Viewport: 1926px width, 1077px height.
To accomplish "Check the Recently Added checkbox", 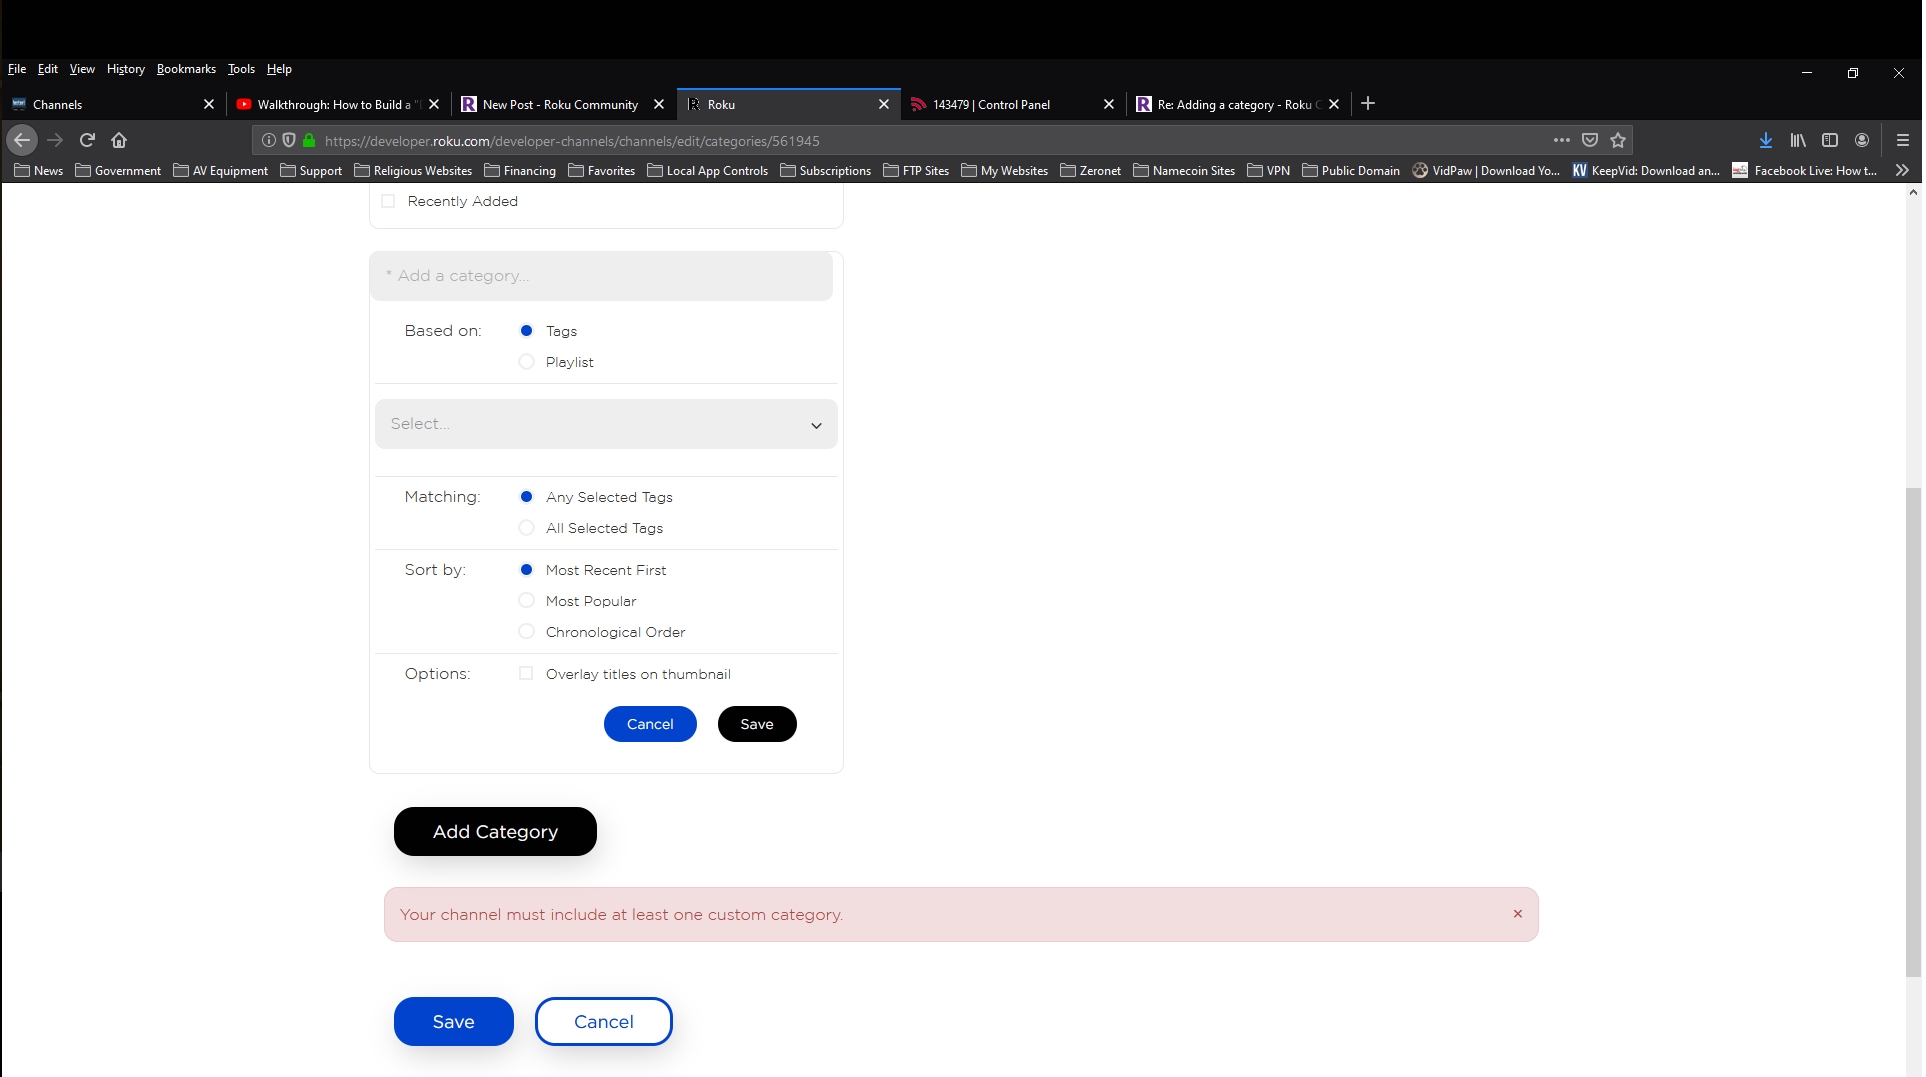I will (x=388, y=201).
